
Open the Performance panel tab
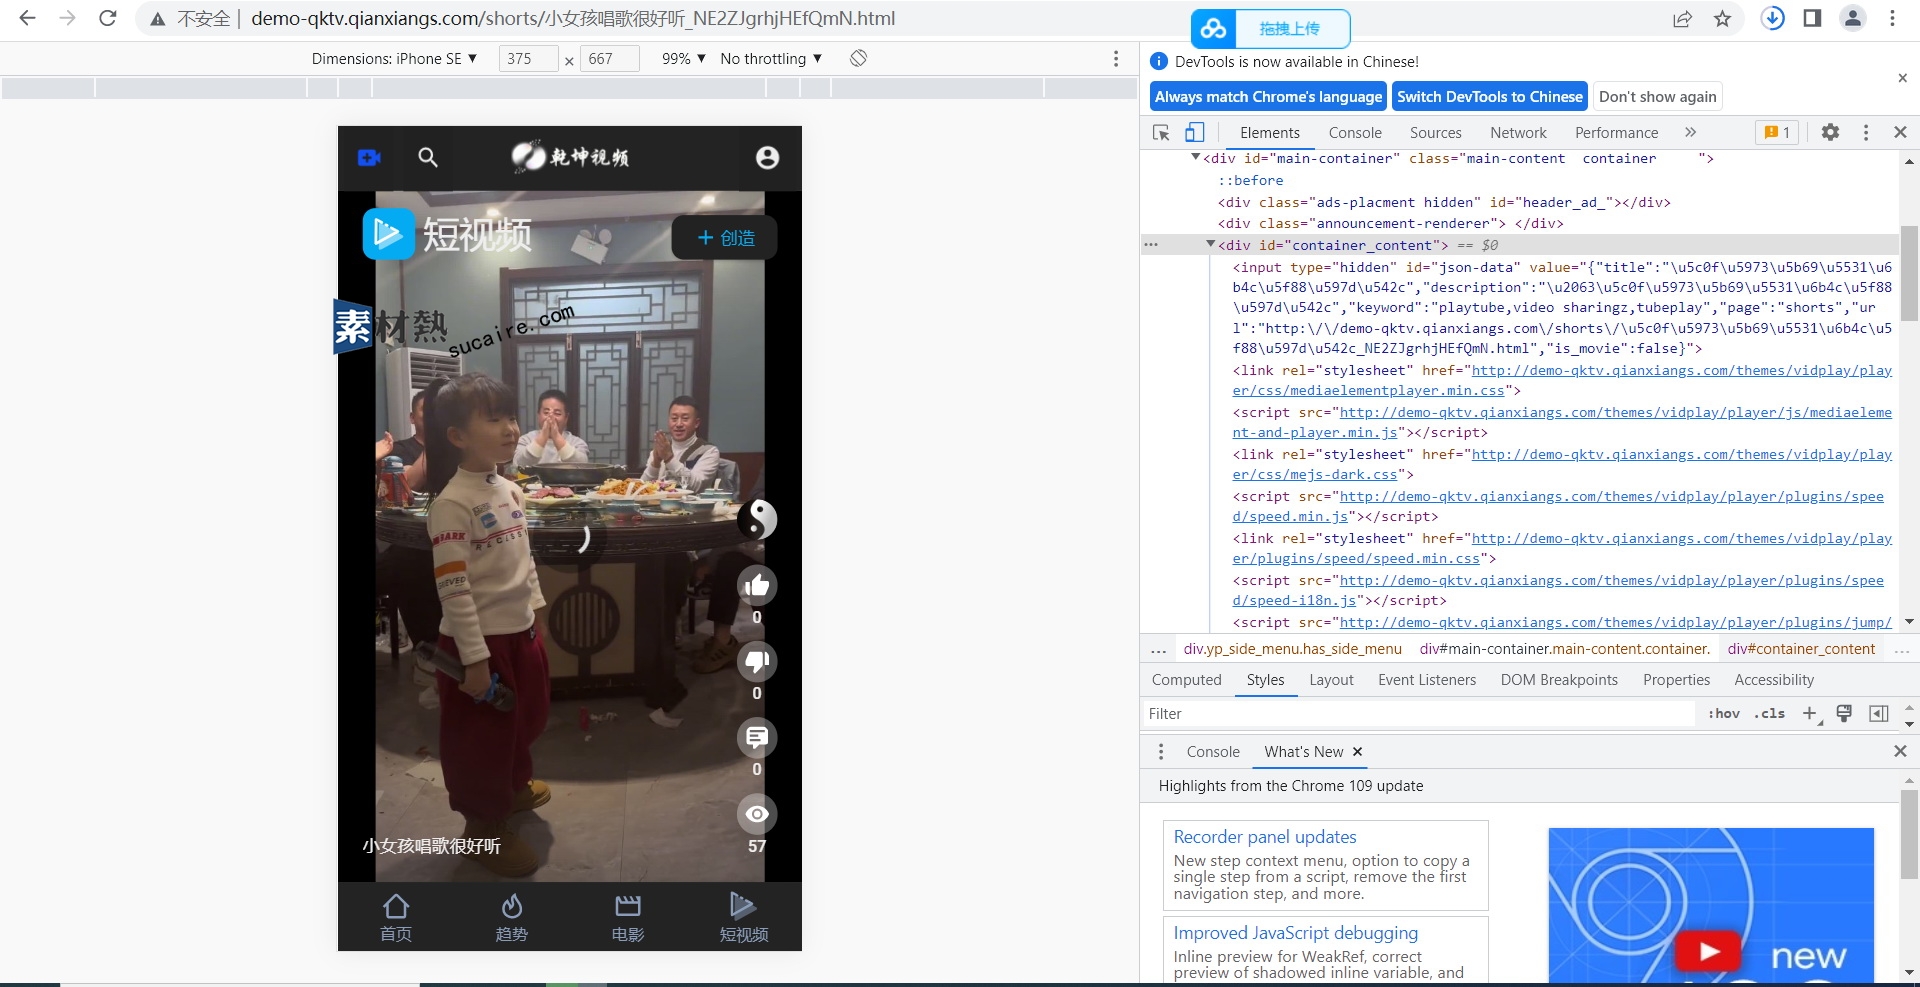(x=1616, y=132)
